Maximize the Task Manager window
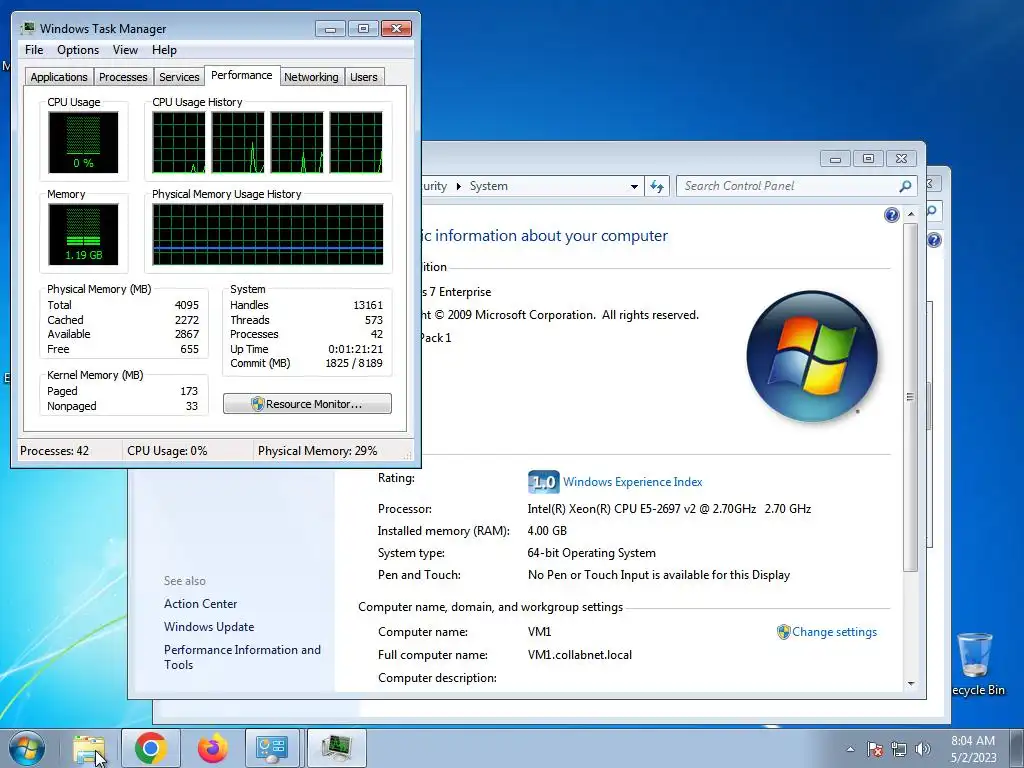The height and width of the screenshot is (768, 1024). [363, 29]
